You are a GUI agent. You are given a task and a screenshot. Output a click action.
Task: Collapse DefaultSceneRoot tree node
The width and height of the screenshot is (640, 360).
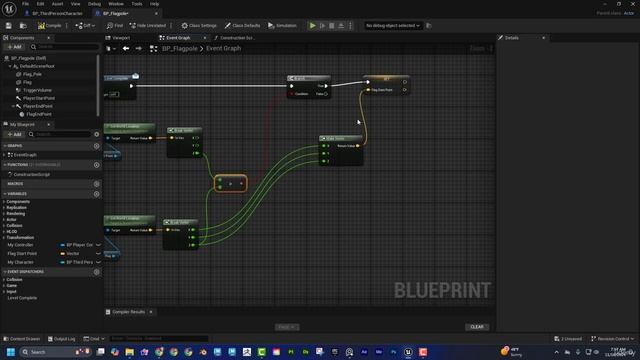[x=10, y=66]
